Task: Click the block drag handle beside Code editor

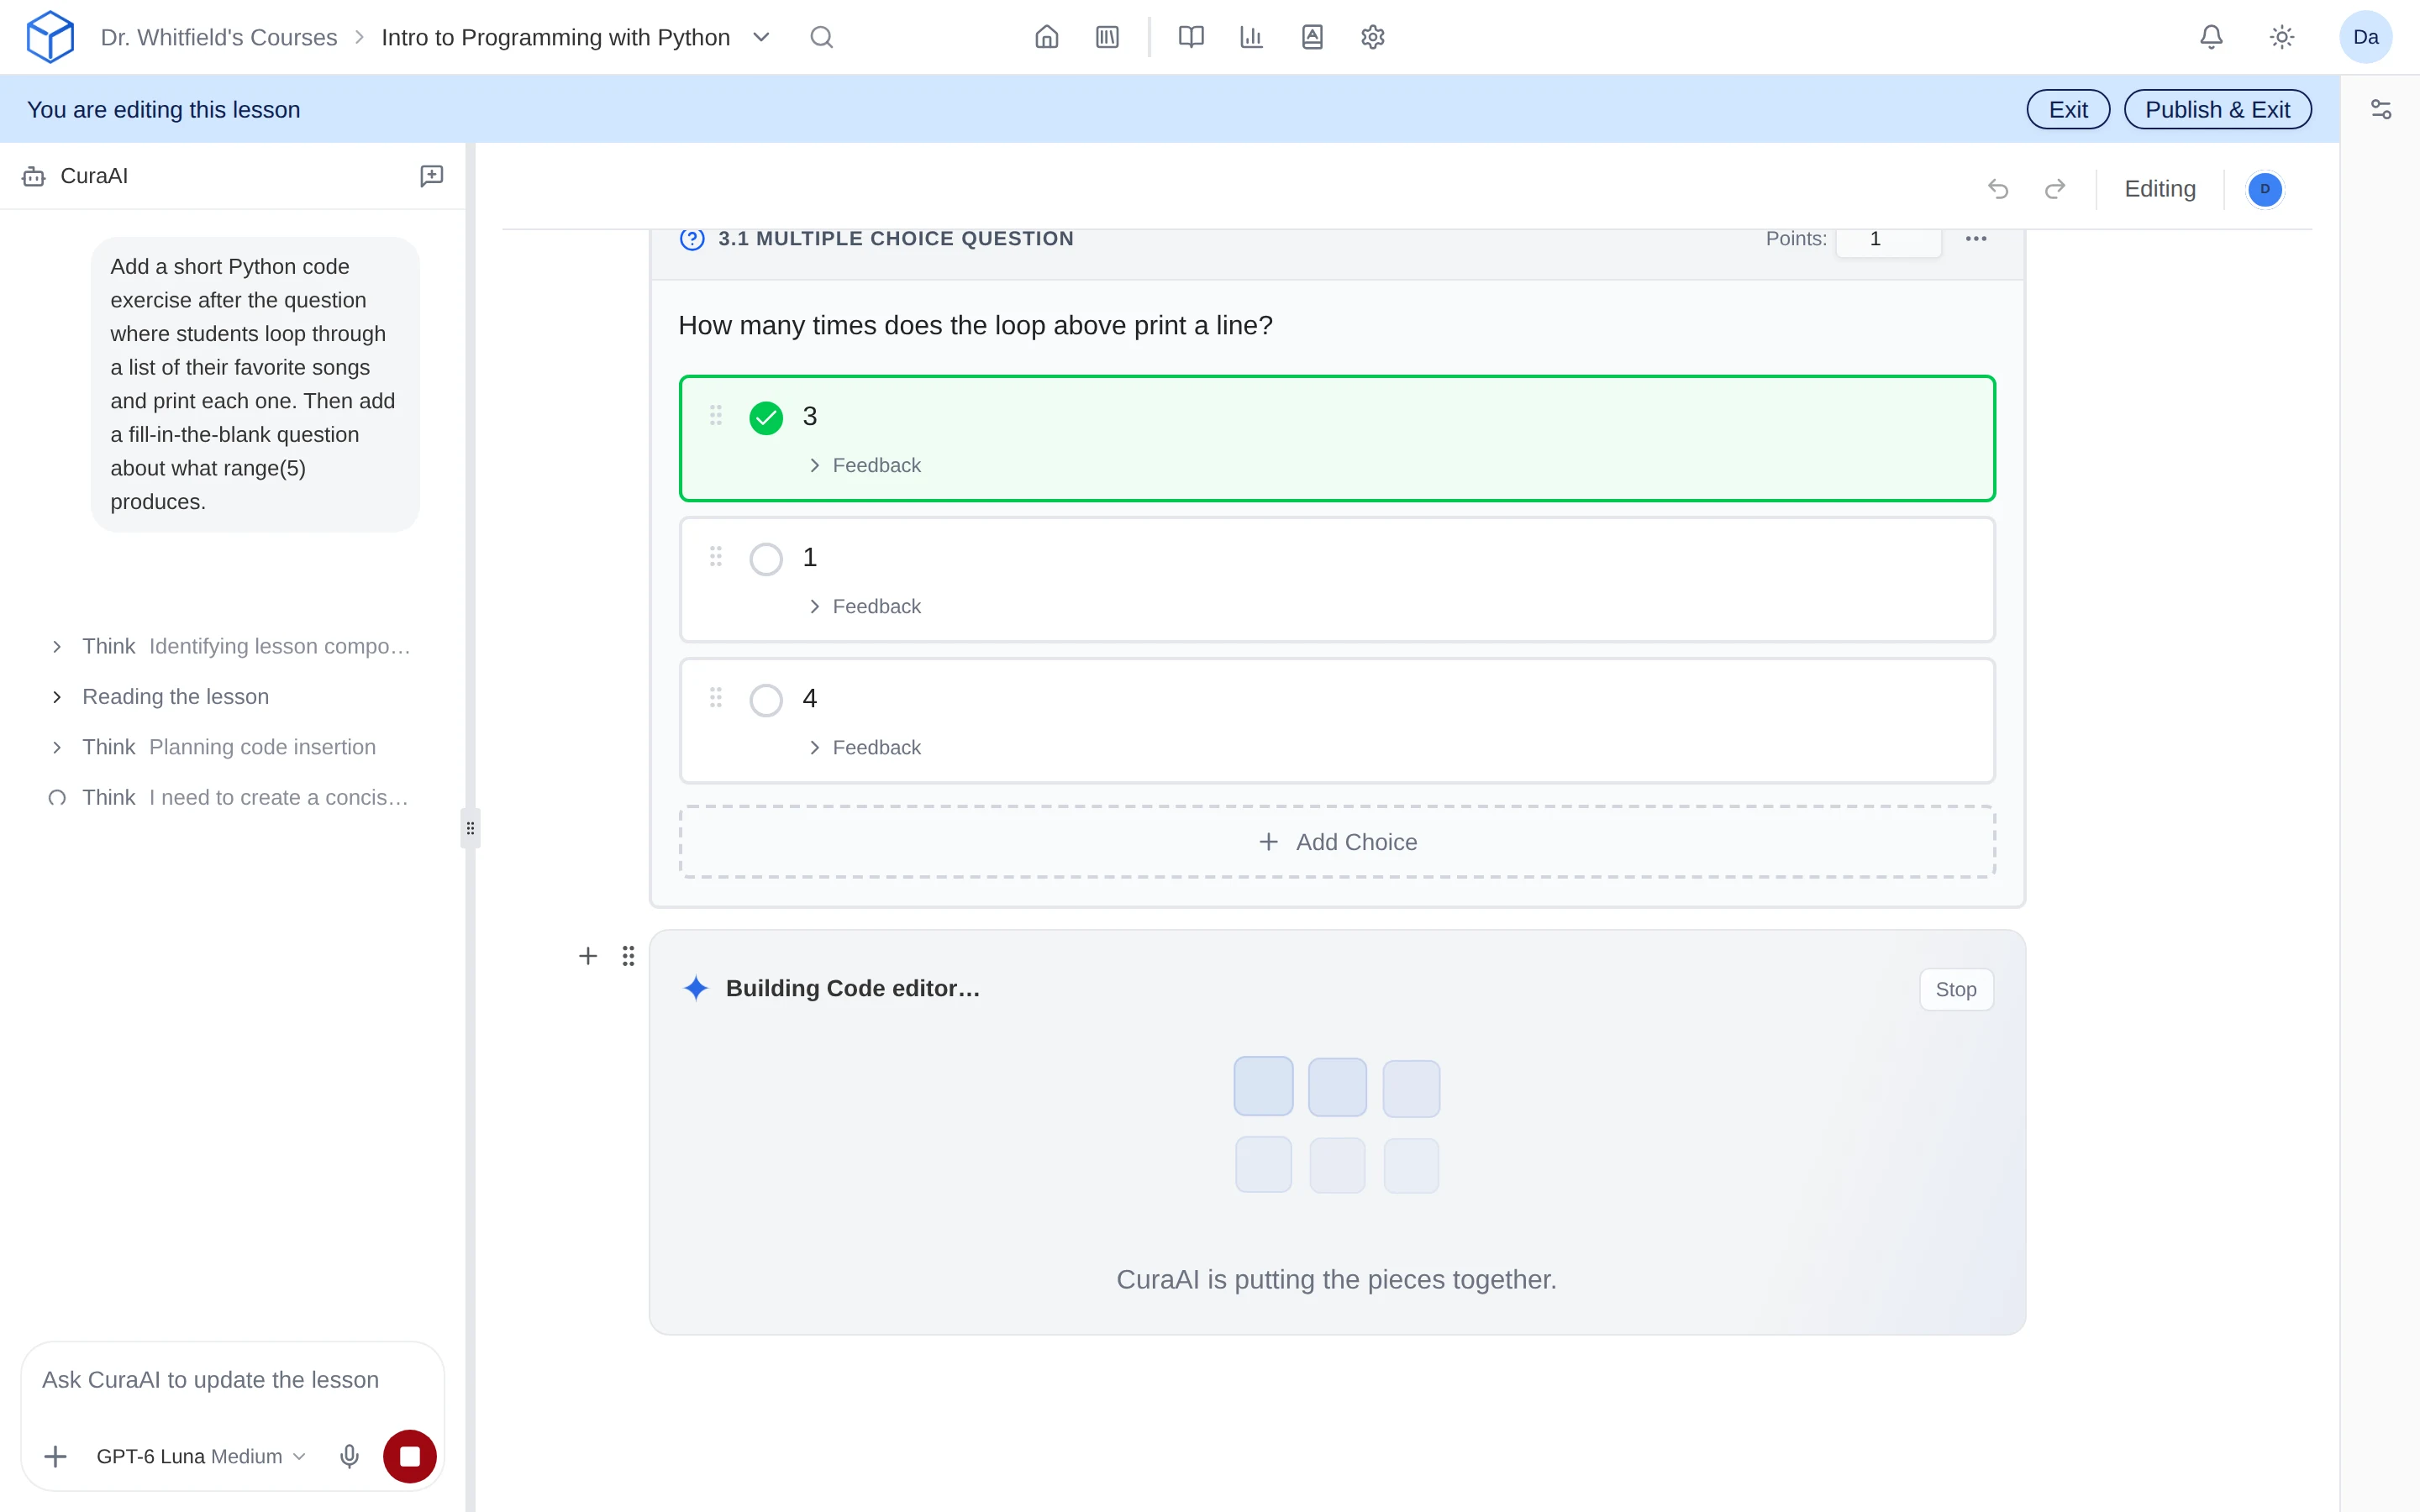Action: pos(628,956)
